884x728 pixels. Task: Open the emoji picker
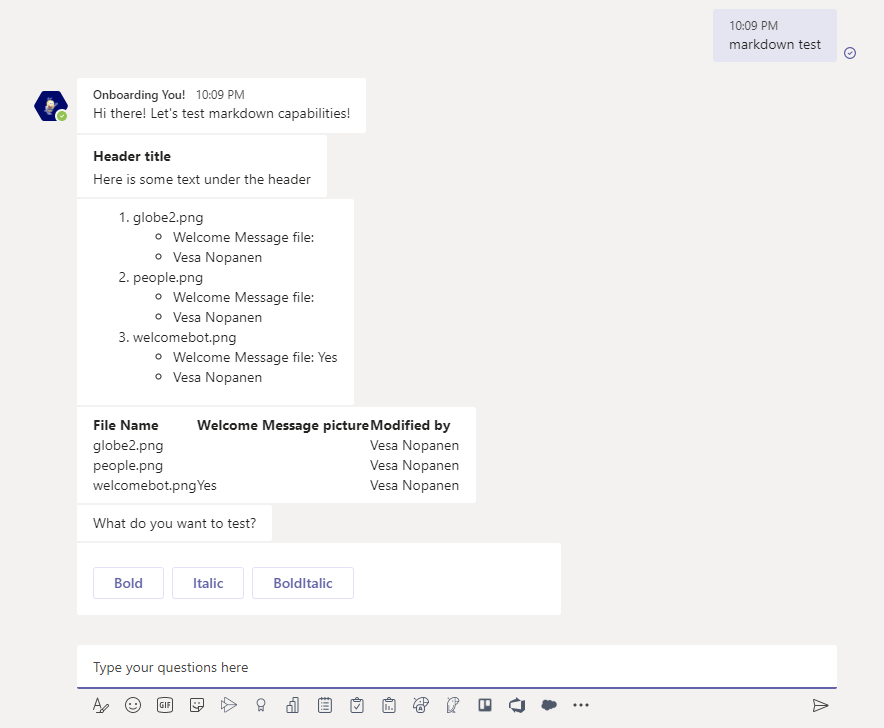[133, 705]
